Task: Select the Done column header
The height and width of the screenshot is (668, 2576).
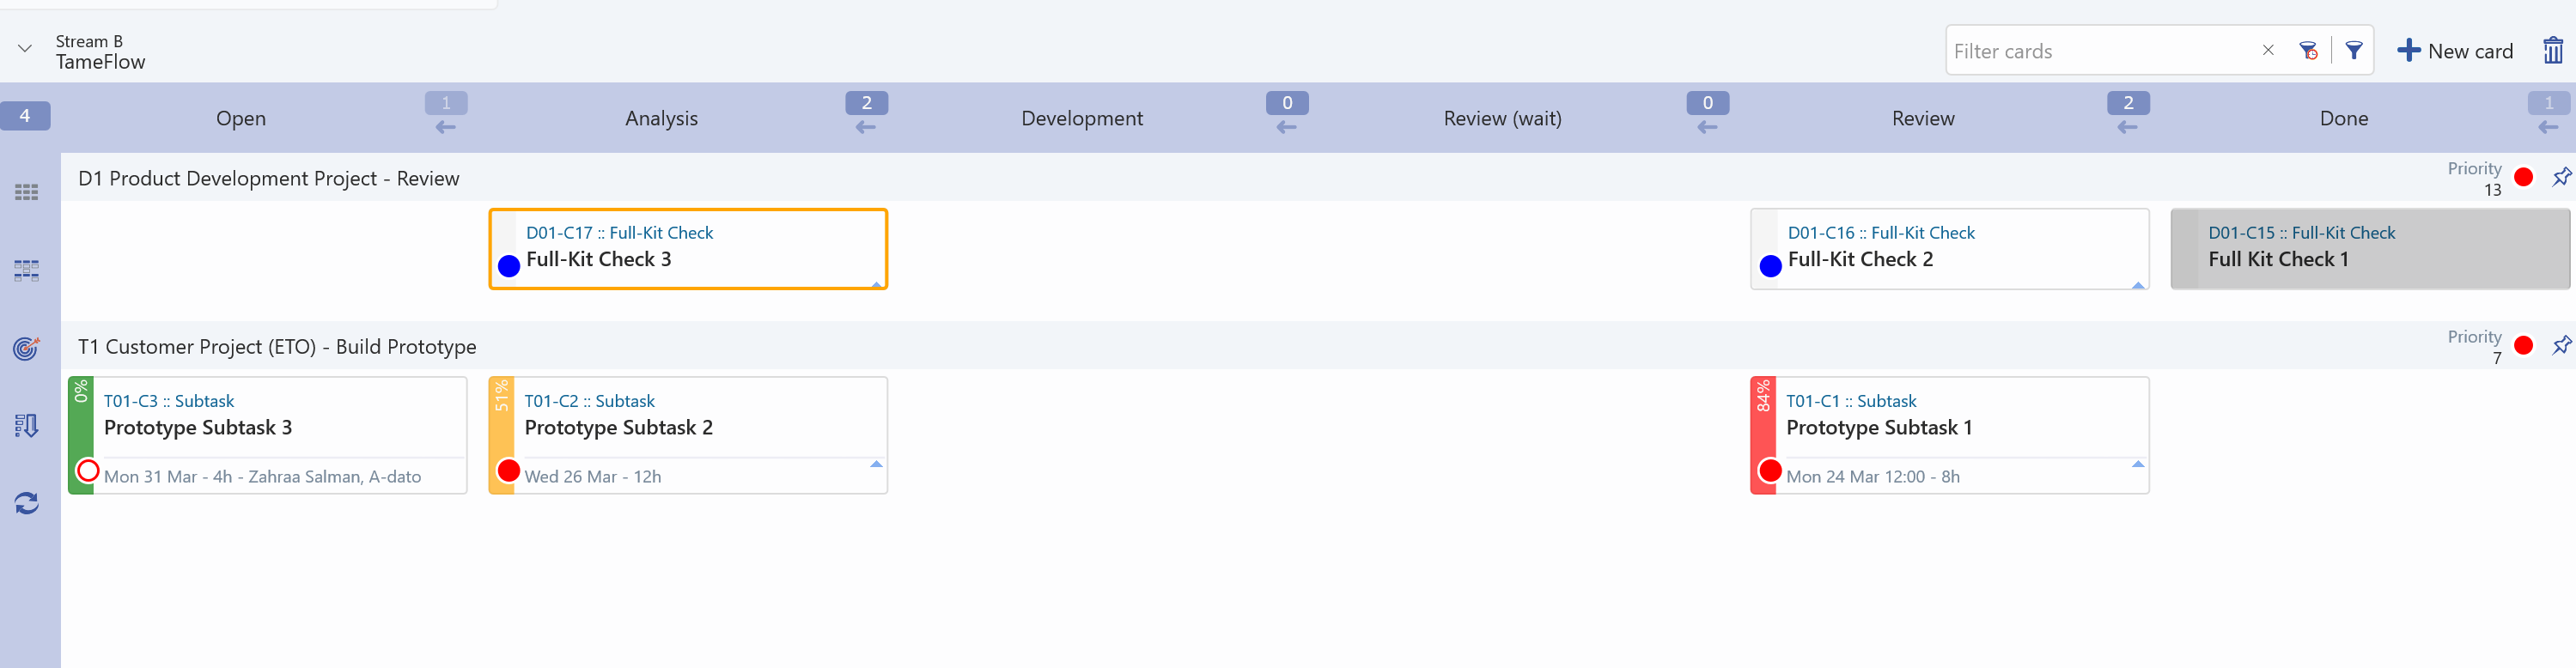Action: pos(2343,118)
